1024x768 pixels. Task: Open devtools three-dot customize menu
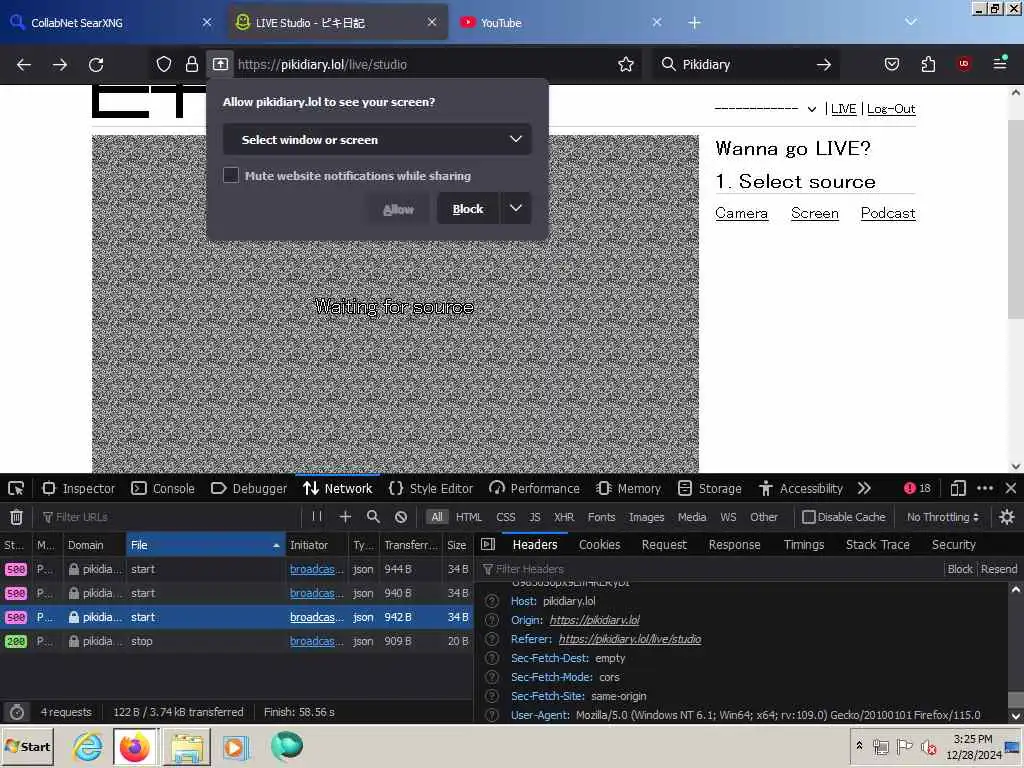[985, 488]
